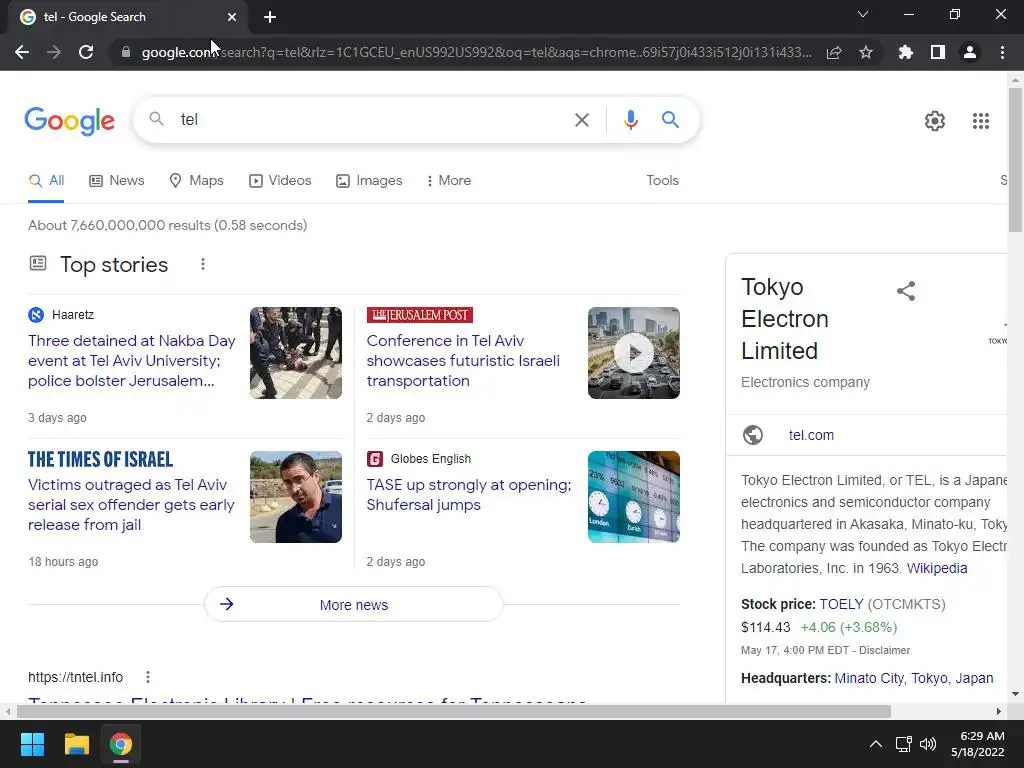Click the Globes stock clocks thumbnail
The height and width of the screenshot is (768, 1024).
tap(633, 497)
